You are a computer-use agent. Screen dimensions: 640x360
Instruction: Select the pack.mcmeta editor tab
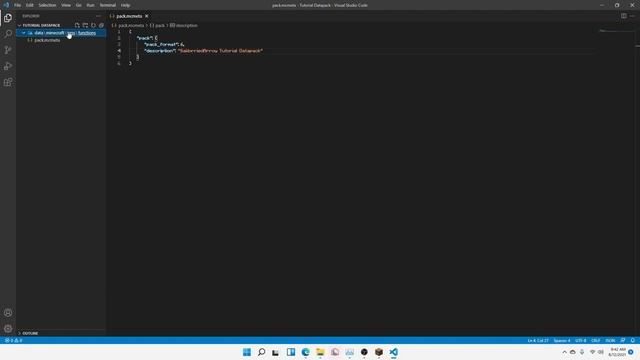[129, 16]
